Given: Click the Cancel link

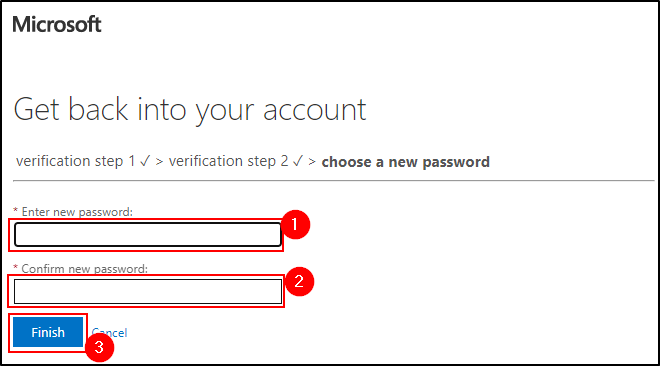Looking at the screenshot, I should pyautogui.click(x=109, y=333).
